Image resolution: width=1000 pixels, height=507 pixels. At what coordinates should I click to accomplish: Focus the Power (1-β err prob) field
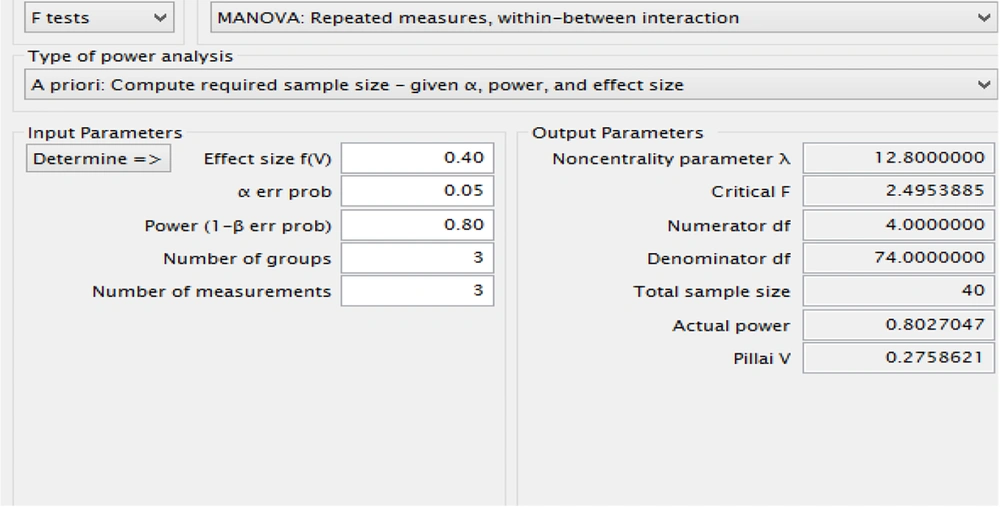pos(417,225)
